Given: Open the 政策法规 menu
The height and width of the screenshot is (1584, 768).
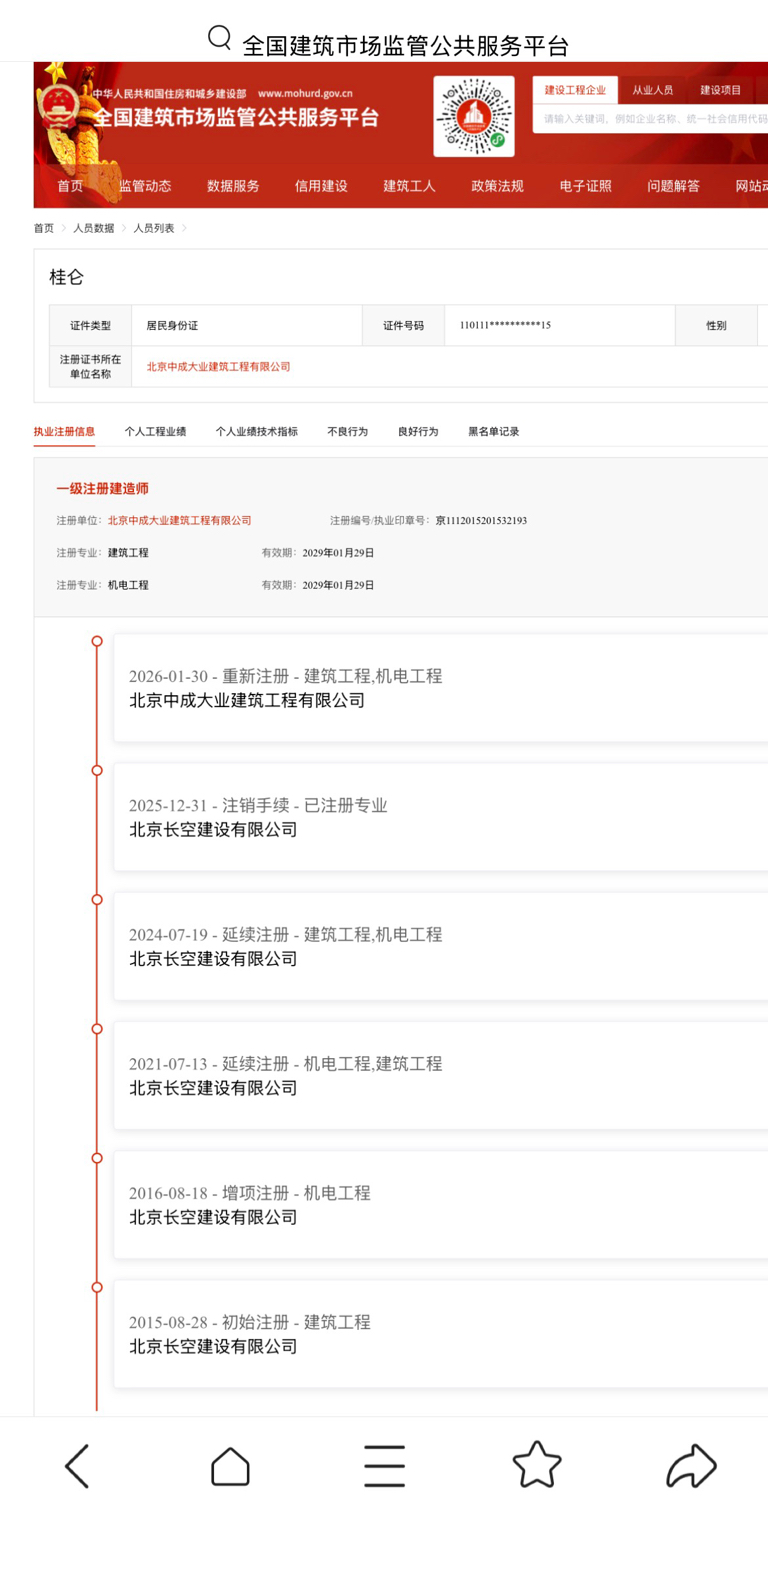Looking at the screenshot, I should point(497,186).
